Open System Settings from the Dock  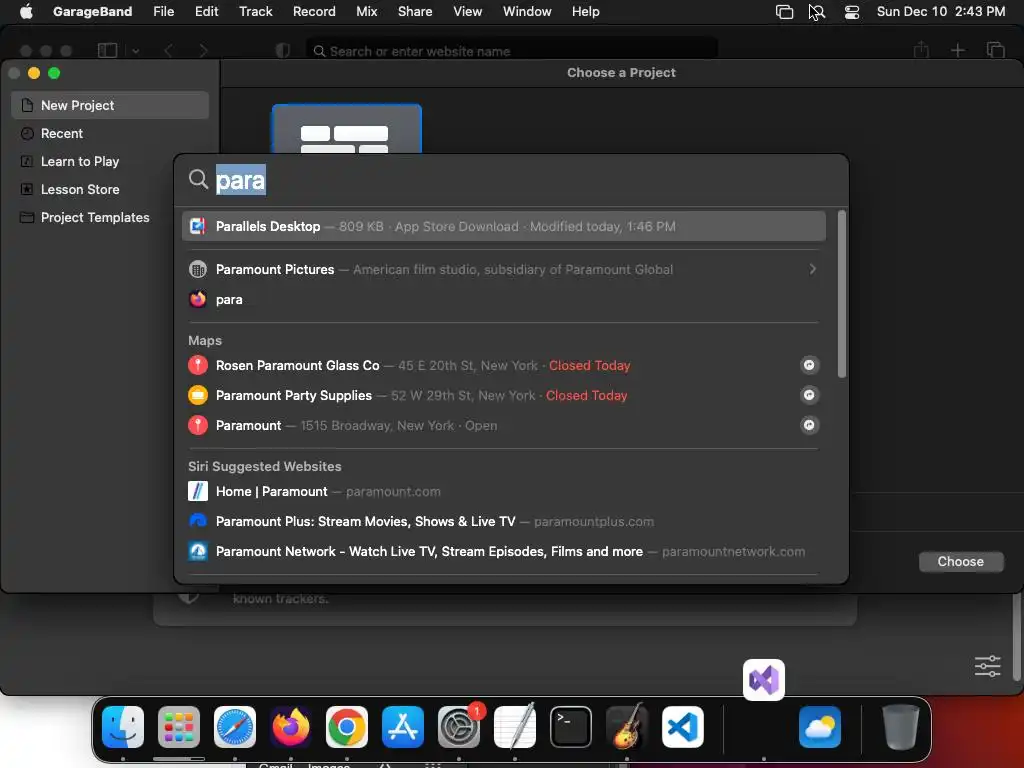[459, 727]
